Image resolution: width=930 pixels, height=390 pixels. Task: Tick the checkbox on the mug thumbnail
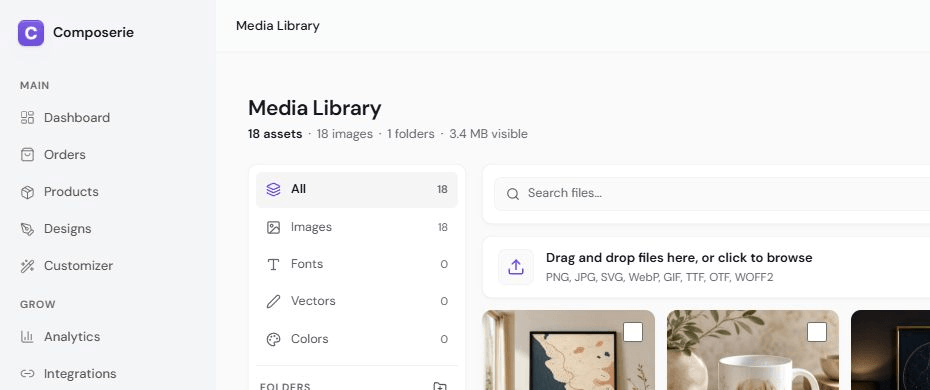[817, 332]
